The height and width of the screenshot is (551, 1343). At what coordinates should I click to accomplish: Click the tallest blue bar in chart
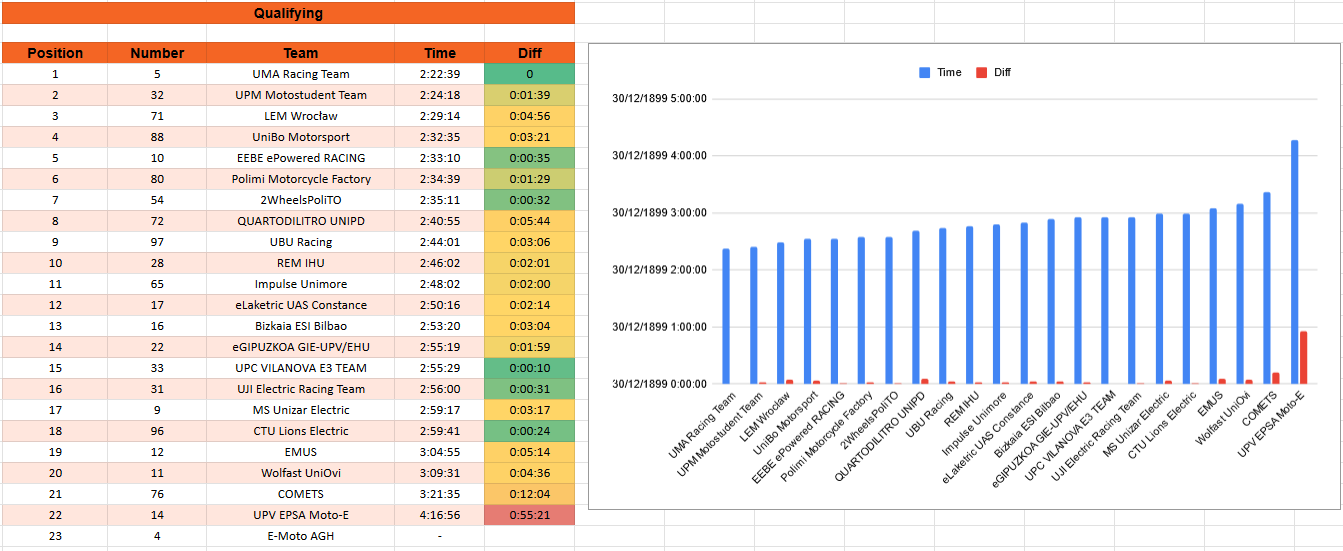click(1295, 262)
